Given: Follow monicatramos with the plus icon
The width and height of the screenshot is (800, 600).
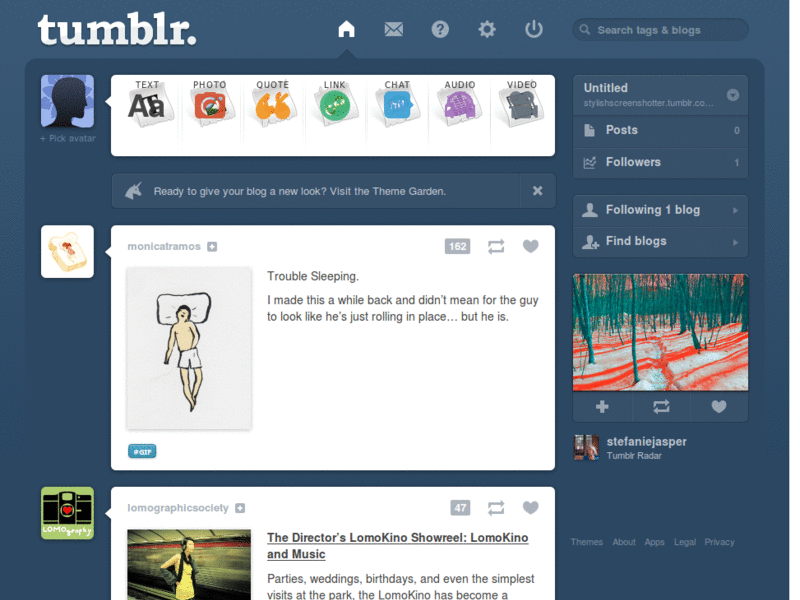Looking at the screenshot, I should coord(212,247).
